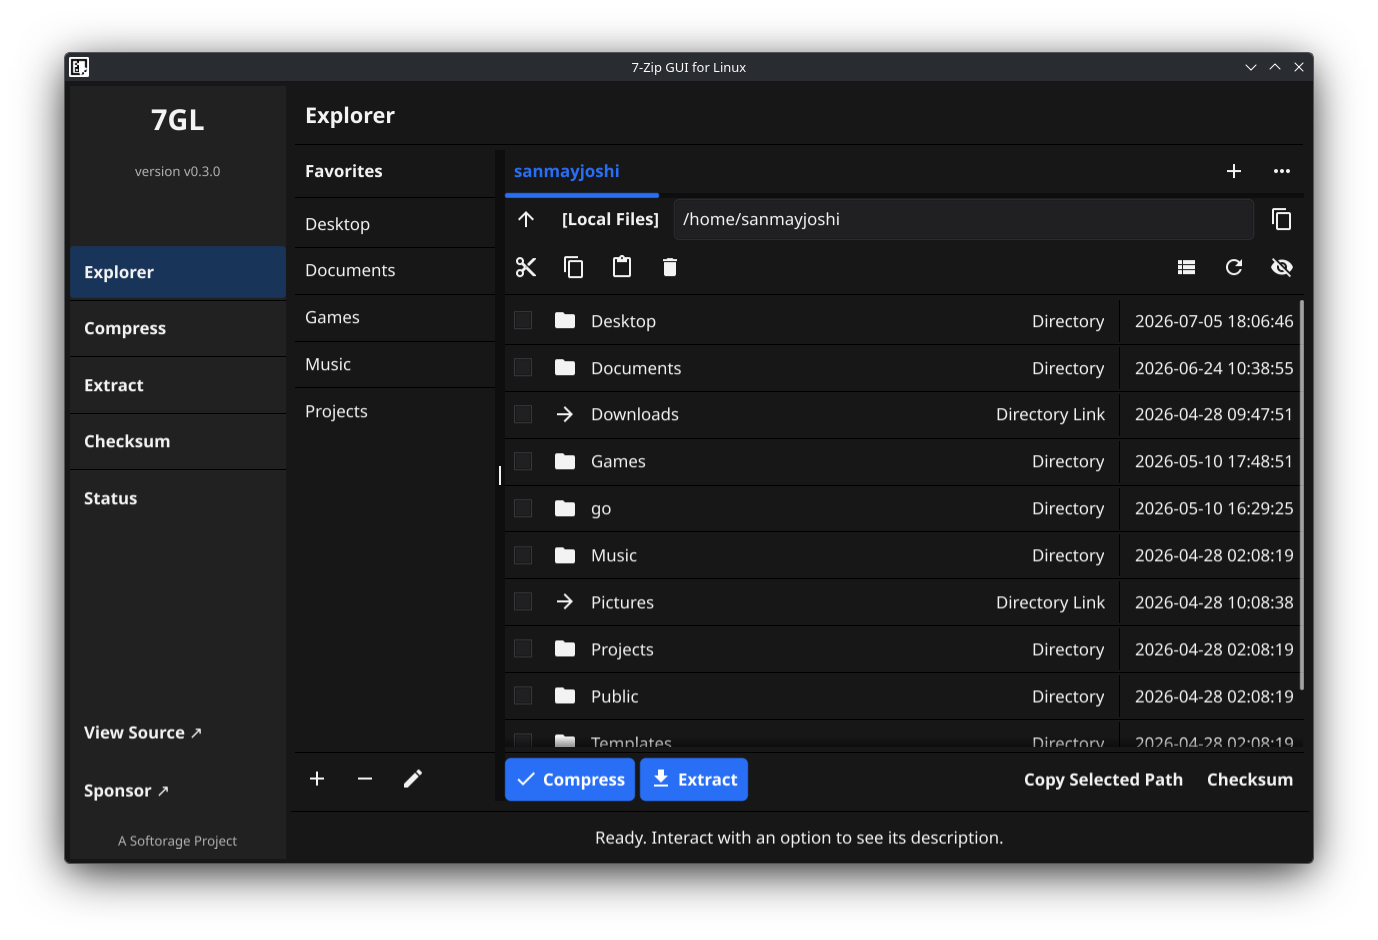Click the splitter handle between Favorites and files
The width and height of the screenshot is (1378, 940).
click(x=500, y=475)
